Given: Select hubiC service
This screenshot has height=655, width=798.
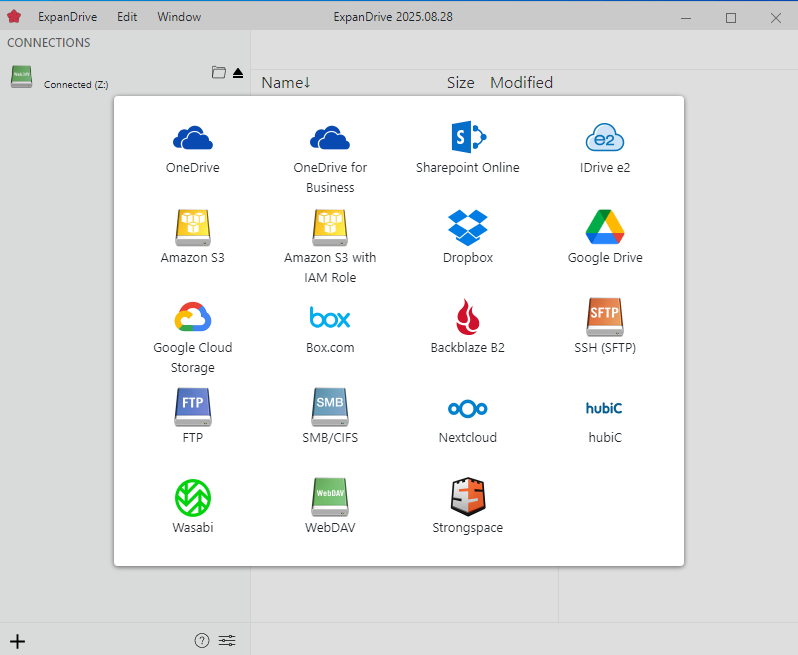Looking at the screenshot, I should [x=605, y=421].
